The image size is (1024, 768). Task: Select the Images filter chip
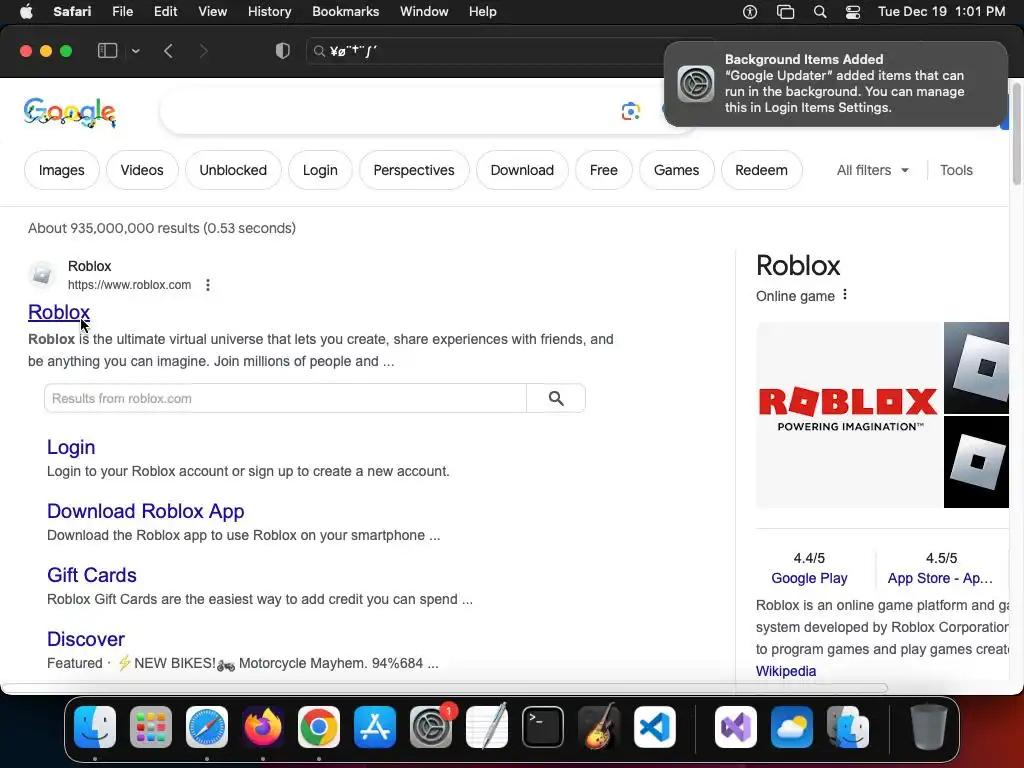tap(61, 170)
